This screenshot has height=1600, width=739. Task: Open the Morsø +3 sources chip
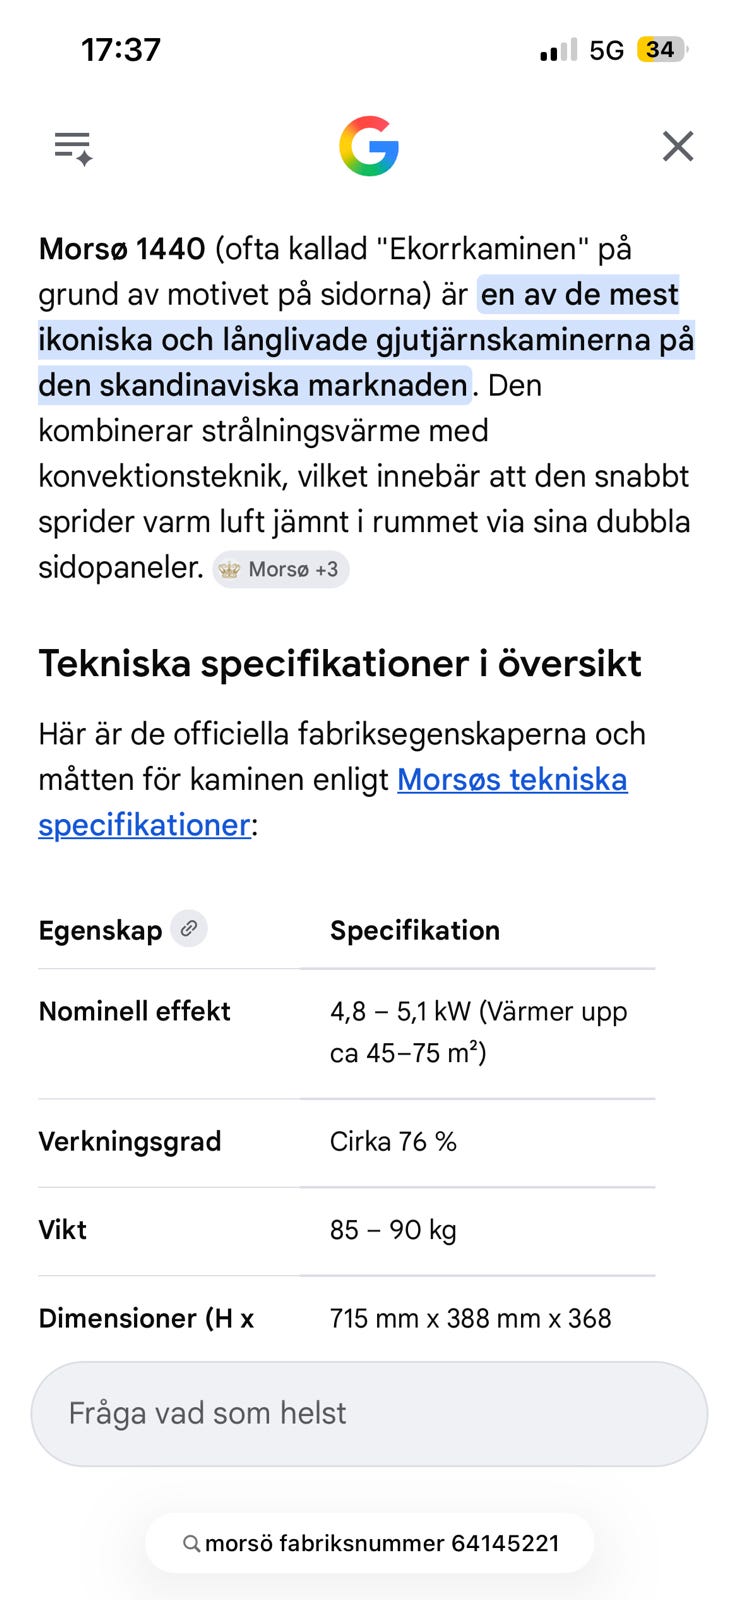pyautogui.click(x=281, y=569)
